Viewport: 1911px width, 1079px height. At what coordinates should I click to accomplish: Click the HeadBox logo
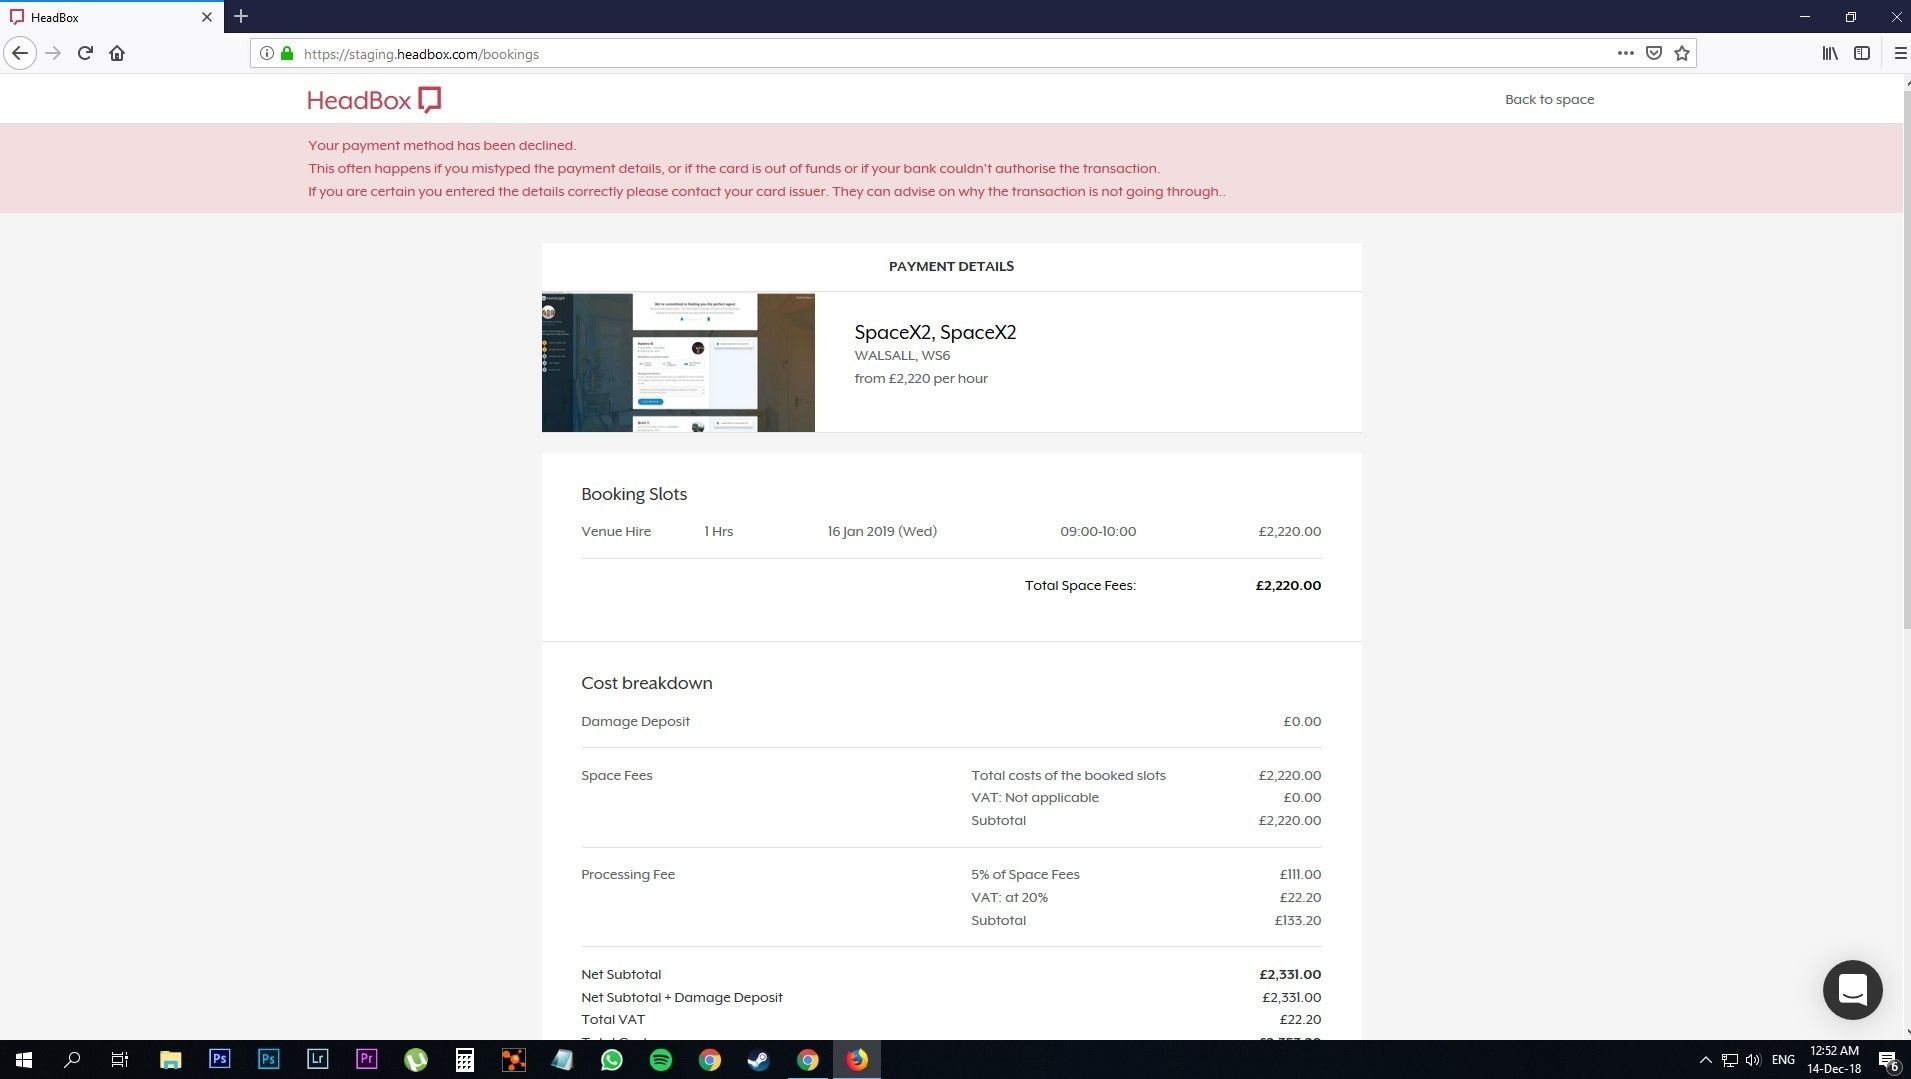tap(374, 100)
